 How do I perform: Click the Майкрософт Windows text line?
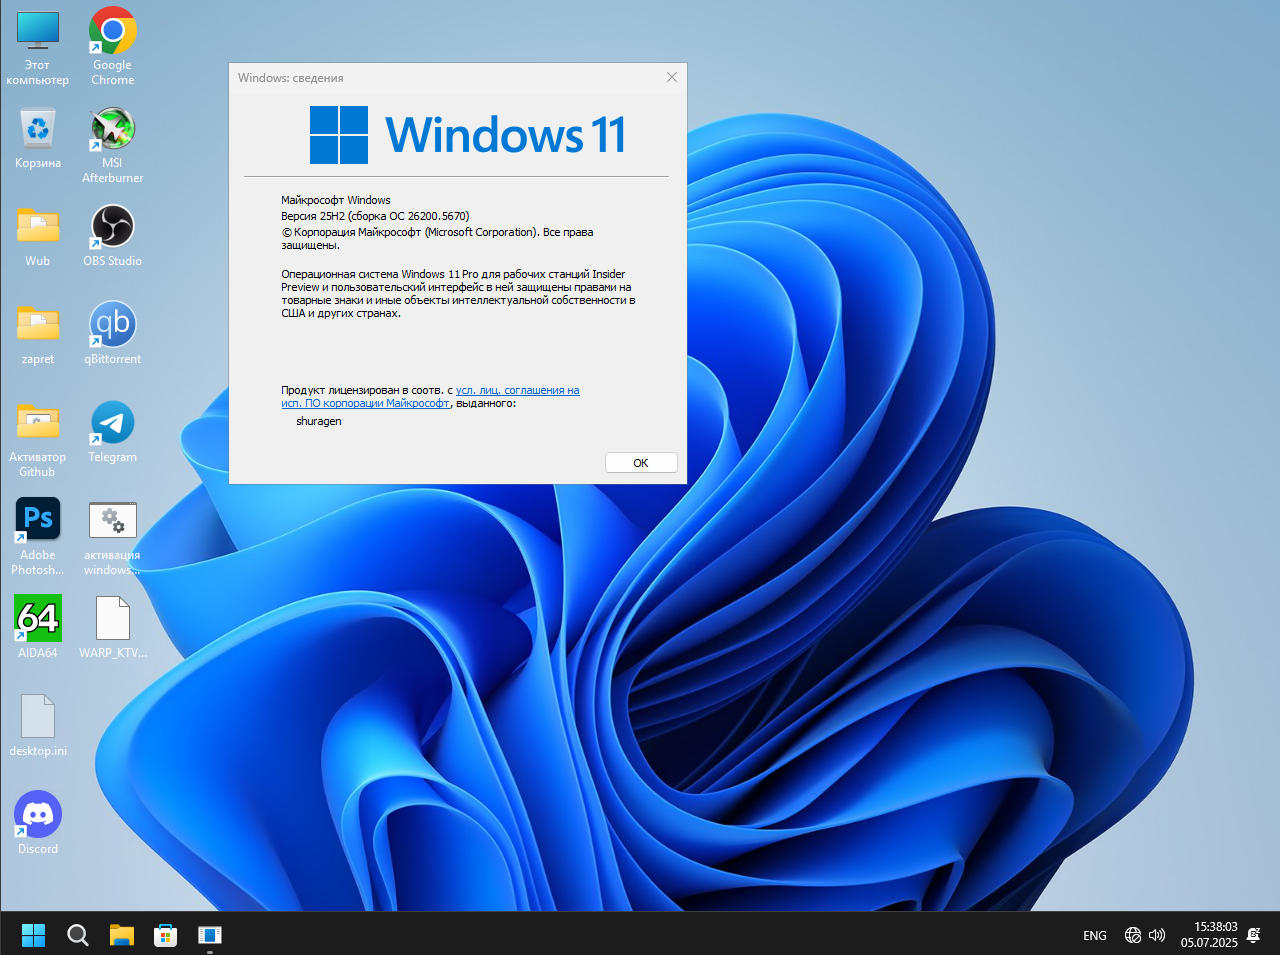[x=336, y=200]
